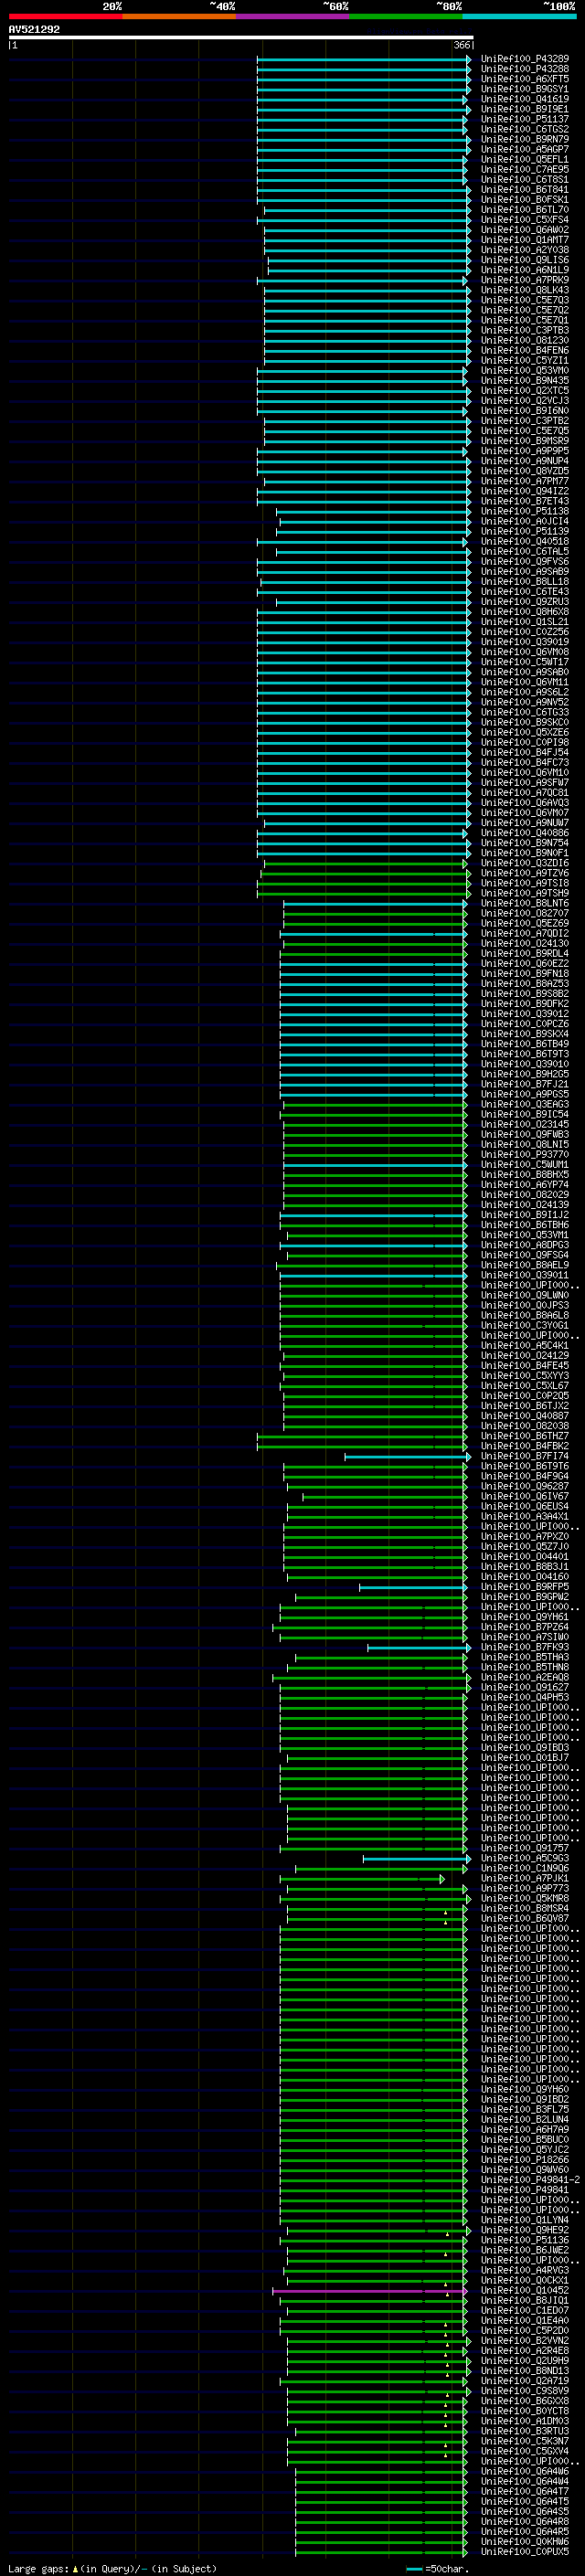Click hit label UniRef100_Q96287
Image resolution: width=585 pixels, height=2576 pixels.
pyautogui.click(x=524, y=1486)
